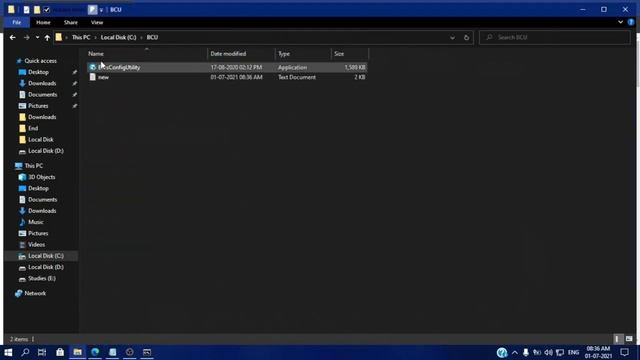Click File Explorer taskbar icon

coord(78,352)
